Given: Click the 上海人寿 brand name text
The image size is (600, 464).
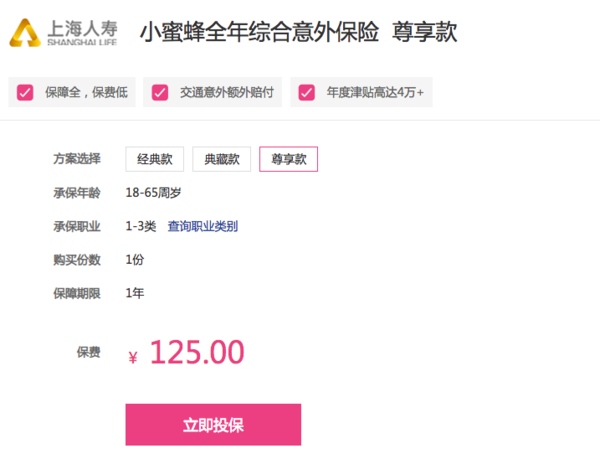Looking at the screenshot, I should point(82,29).
